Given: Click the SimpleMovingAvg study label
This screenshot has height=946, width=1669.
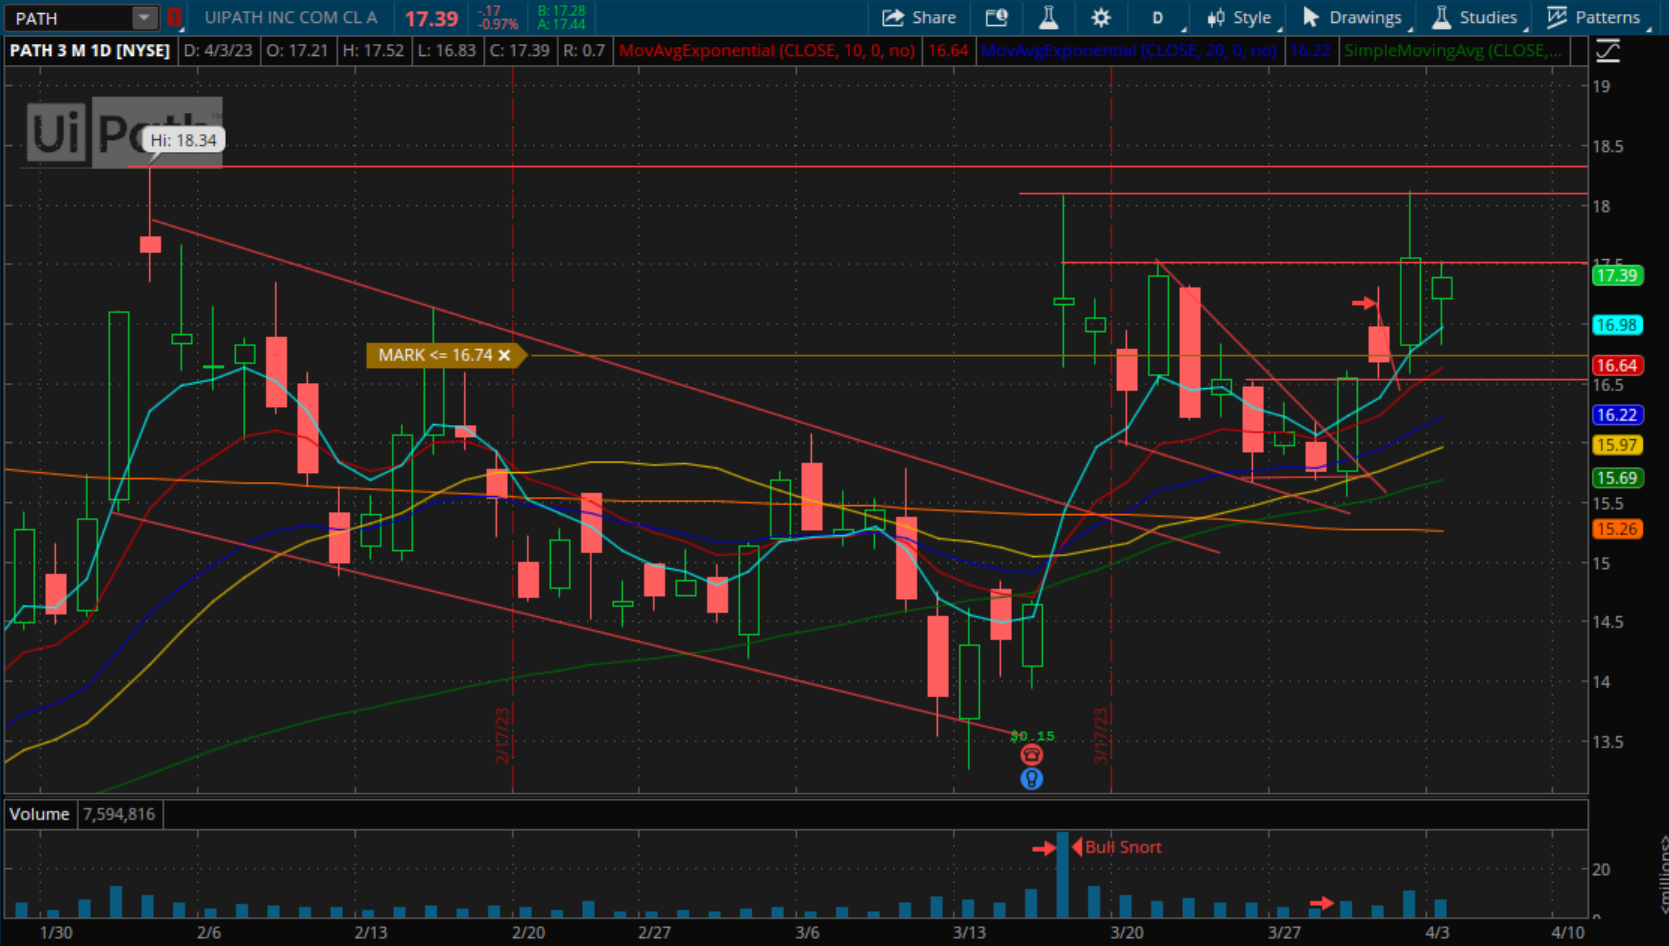Looking at the screenshot, I should (1452, 50).
